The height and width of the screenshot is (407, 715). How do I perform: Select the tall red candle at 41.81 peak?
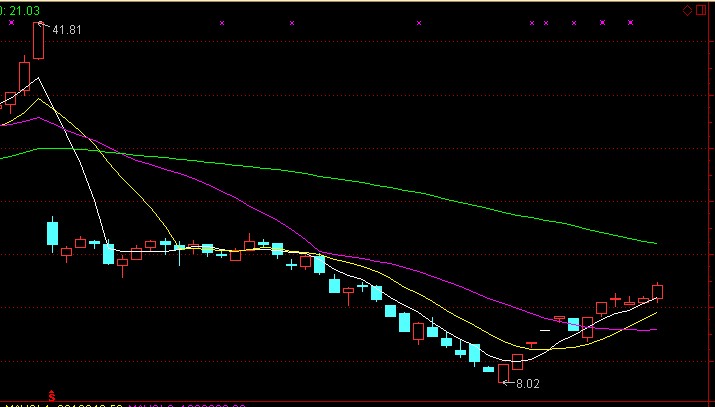point(39,41)
